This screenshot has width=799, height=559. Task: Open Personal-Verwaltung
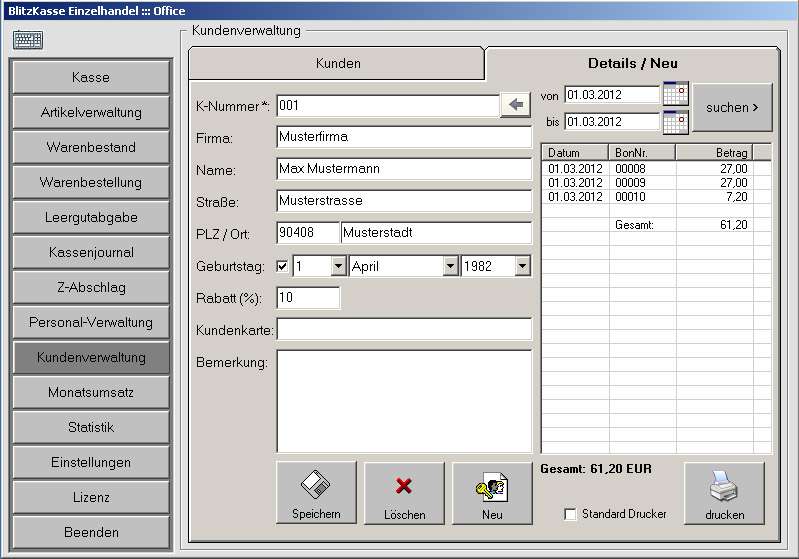(x=91, y=323)
